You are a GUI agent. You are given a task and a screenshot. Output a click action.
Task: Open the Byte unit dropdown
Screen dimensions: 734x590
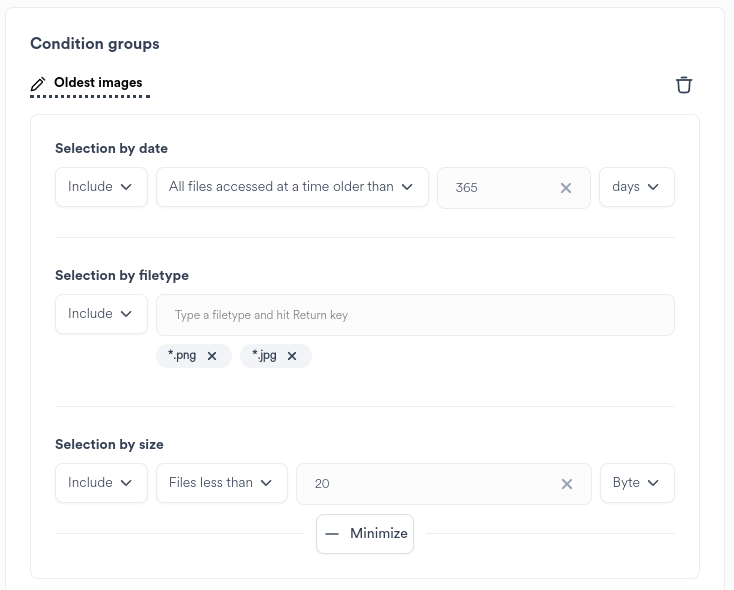click(636, 483)
